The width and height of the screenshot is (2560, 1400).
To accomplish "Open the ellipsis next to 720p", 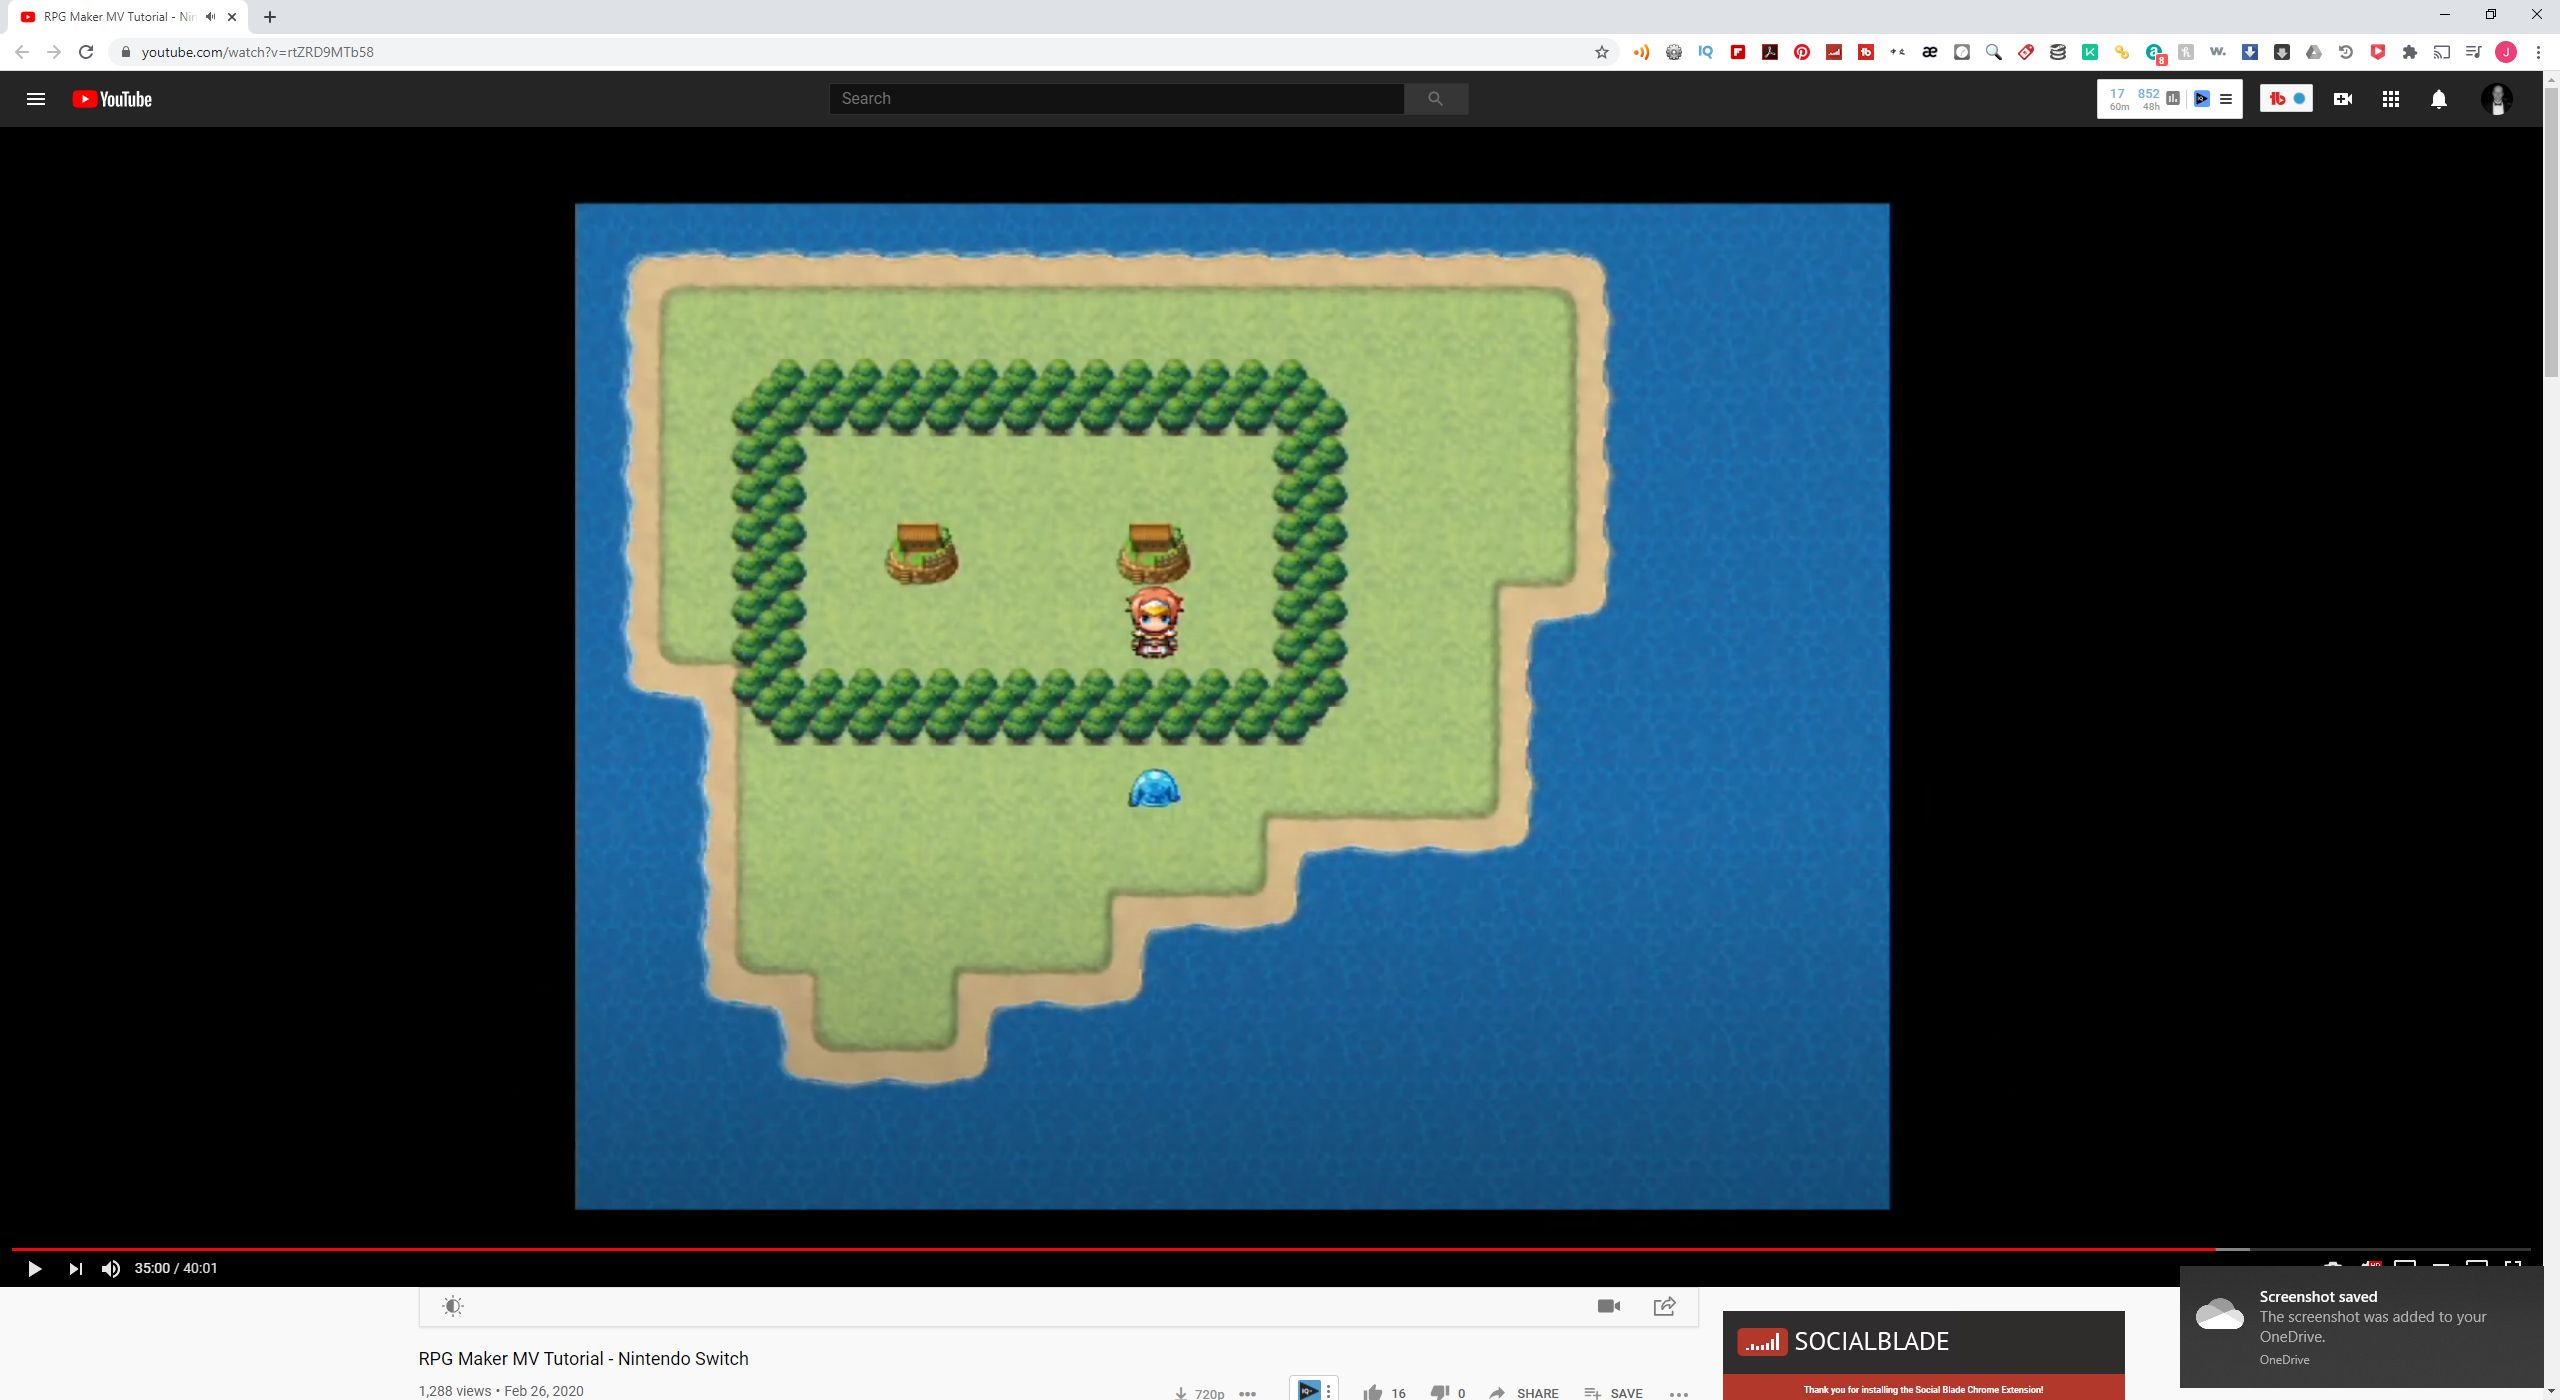I will pyautogui.click(x=1248, y=1393).
